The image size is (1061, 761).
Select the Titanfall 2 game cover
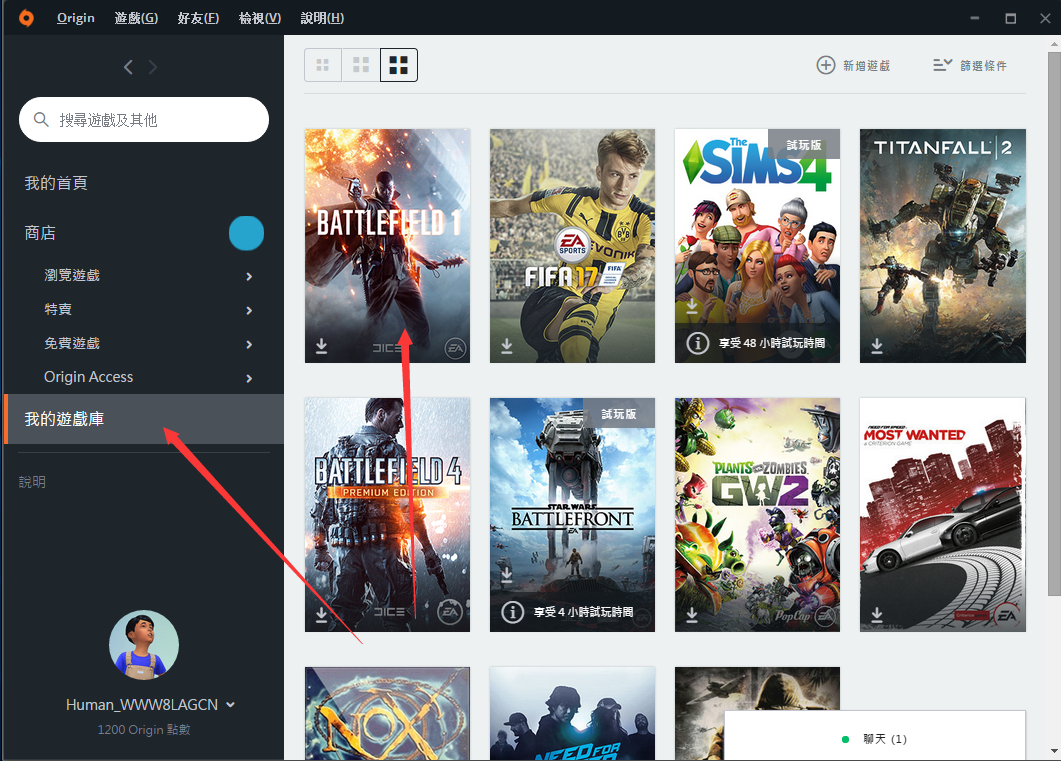tap(943, 246)
